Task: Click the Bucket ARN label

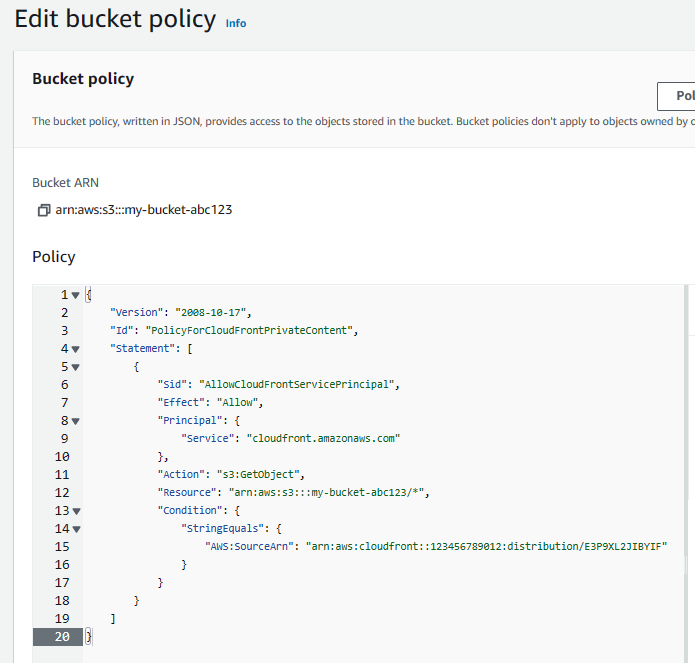Action: 66,183
